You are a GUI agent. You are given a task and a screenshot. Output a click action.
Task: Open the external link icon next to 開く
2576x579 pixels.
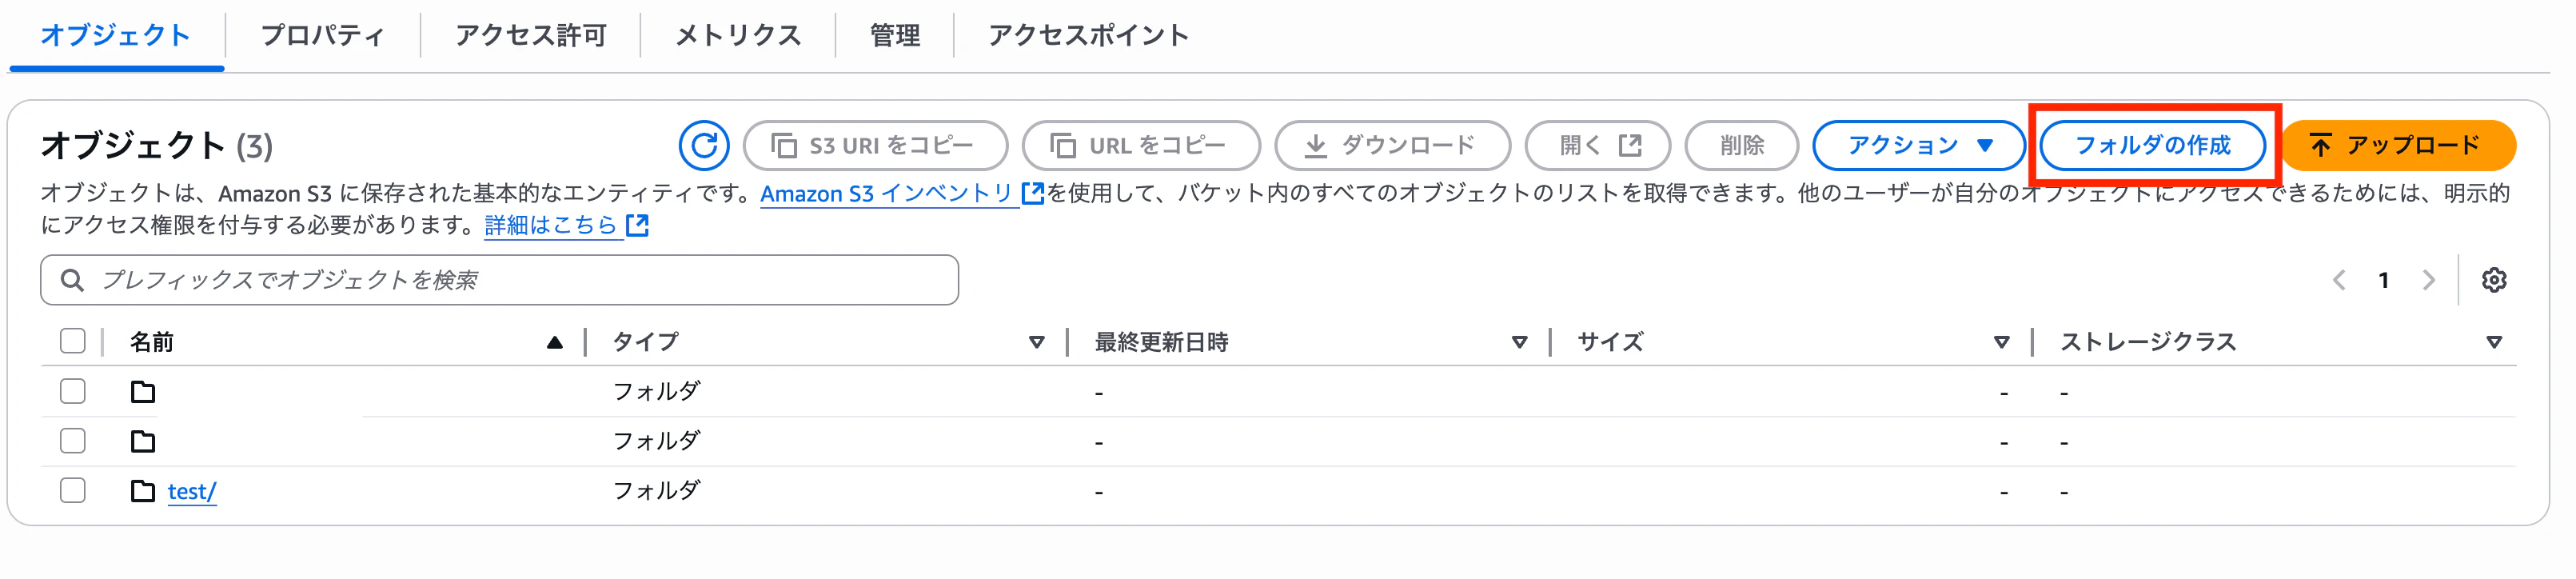click(x=1630, y=144)
